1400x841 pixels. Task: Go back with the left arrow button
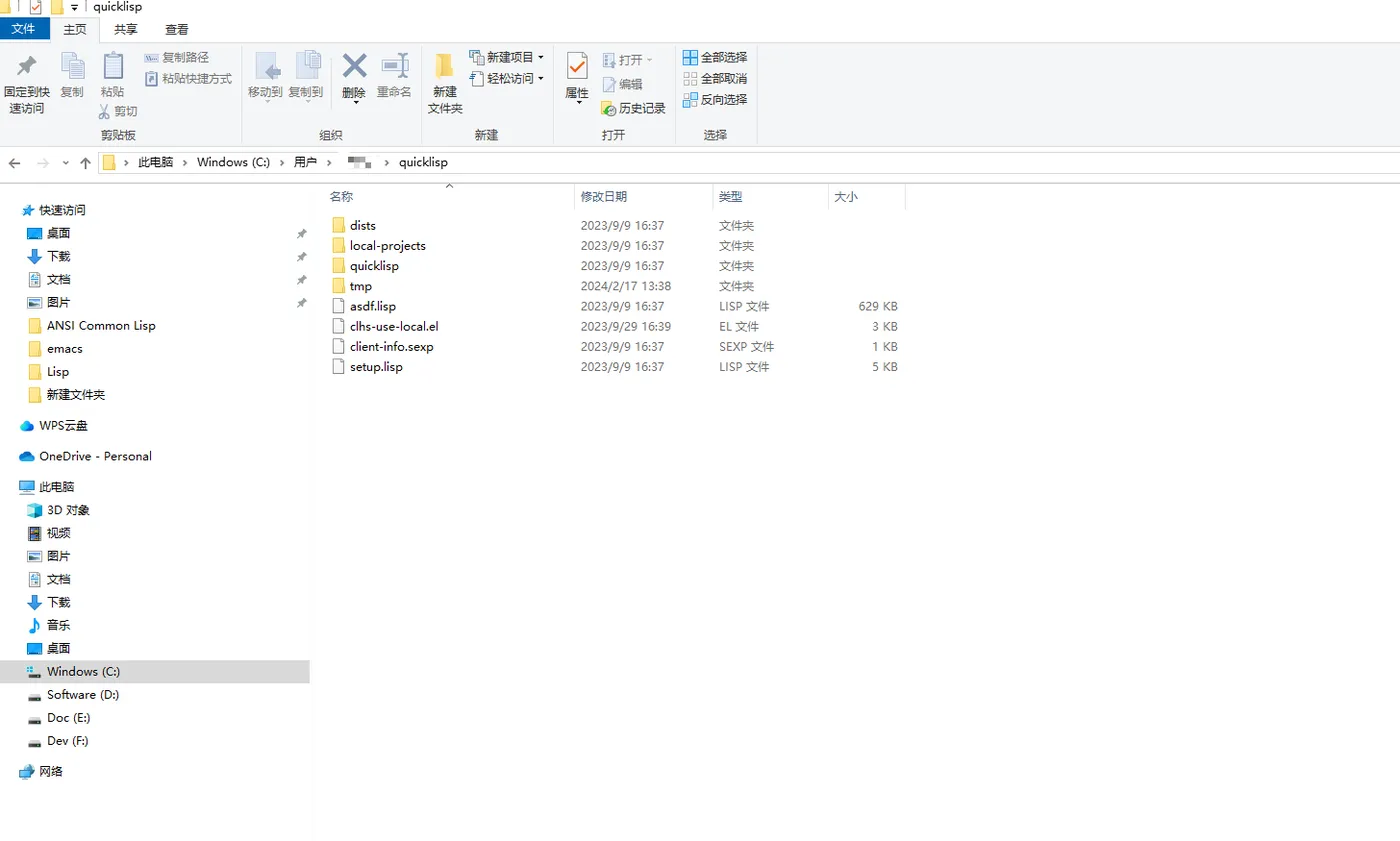tap(15, 163)
